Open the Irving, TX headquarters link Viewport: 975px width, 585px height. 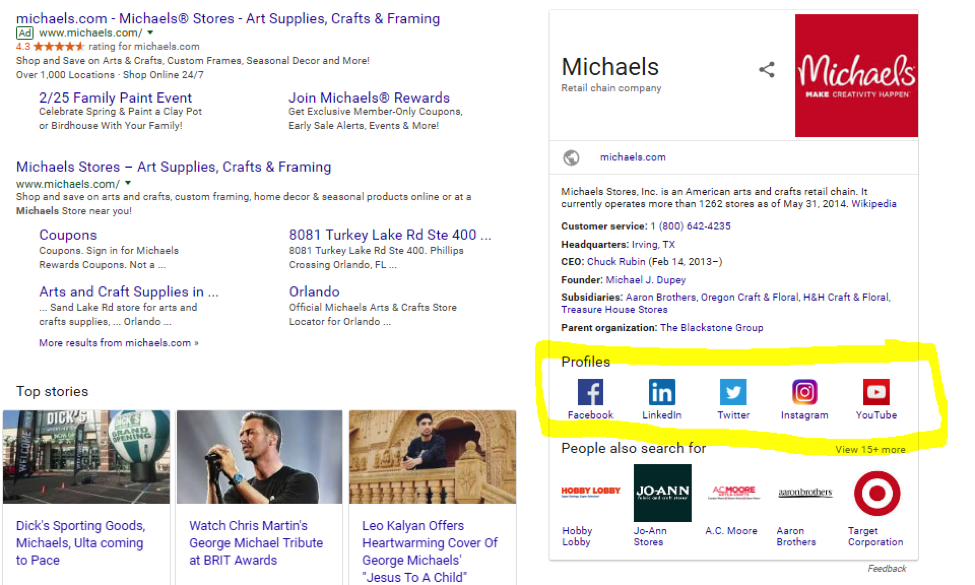coord(653,244)
